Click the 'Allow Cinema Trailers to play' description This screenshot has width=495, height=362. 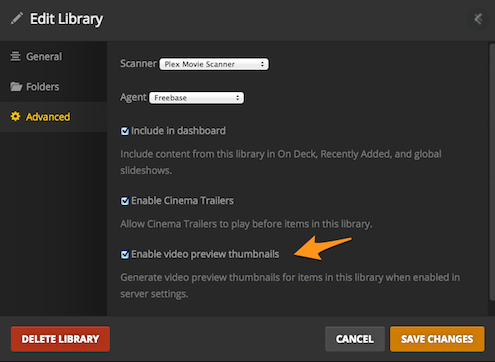pyautogui.click(x=246, y=224)
